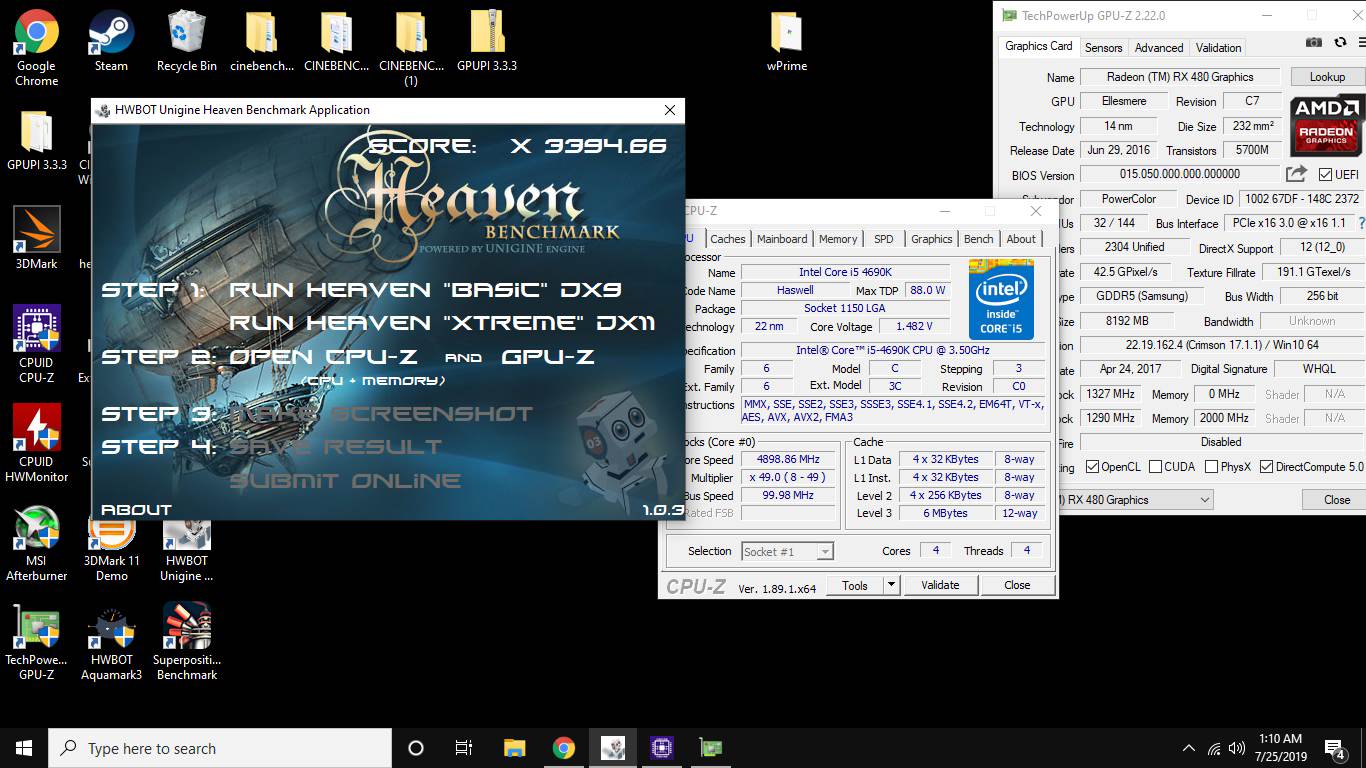Viewport: 1366px width, 768px height.
Task: Select the HWBOT Aquamark3 desktop shortcut
Action: tap(112, 642)
